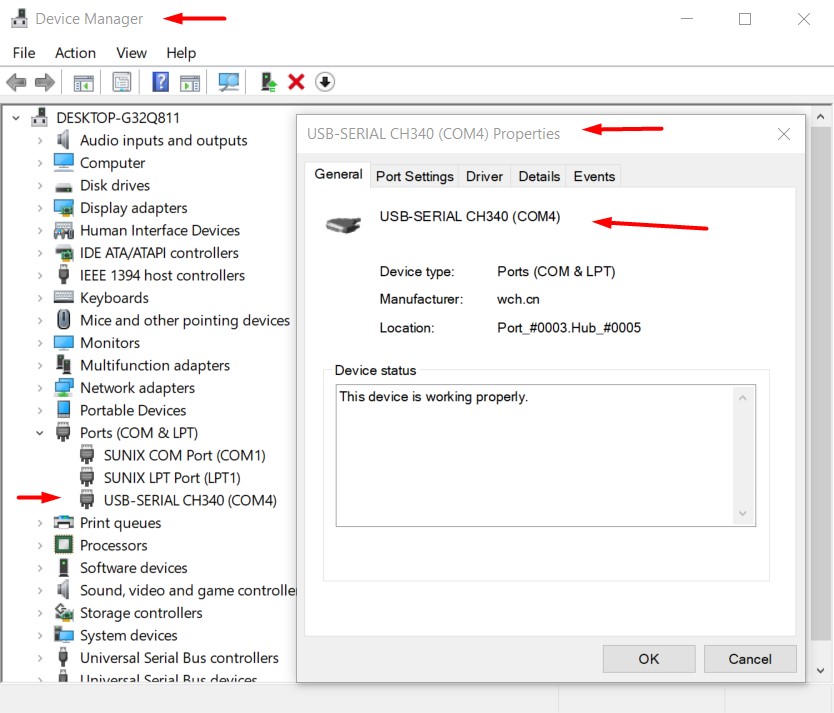
Task: Expand Universal Serial Bus controllers chevron
Action: coord(40,658)
